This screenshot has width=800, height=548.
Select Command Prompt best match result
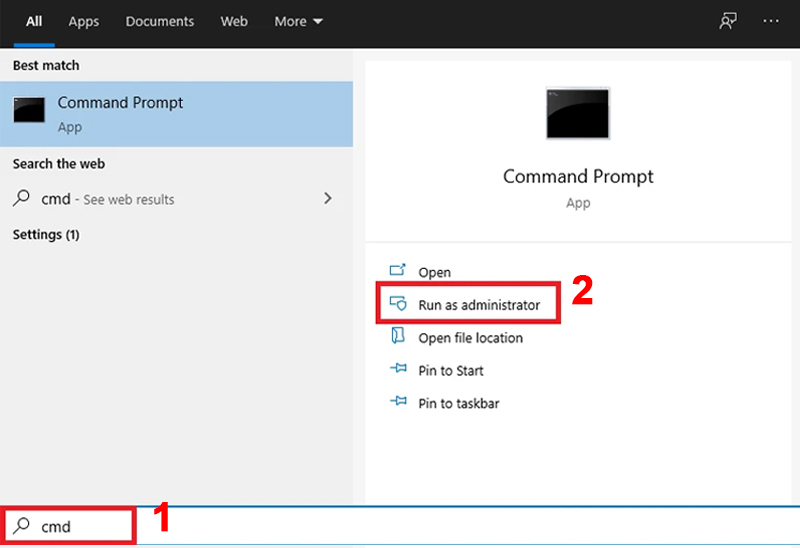(x=177, y=114)
